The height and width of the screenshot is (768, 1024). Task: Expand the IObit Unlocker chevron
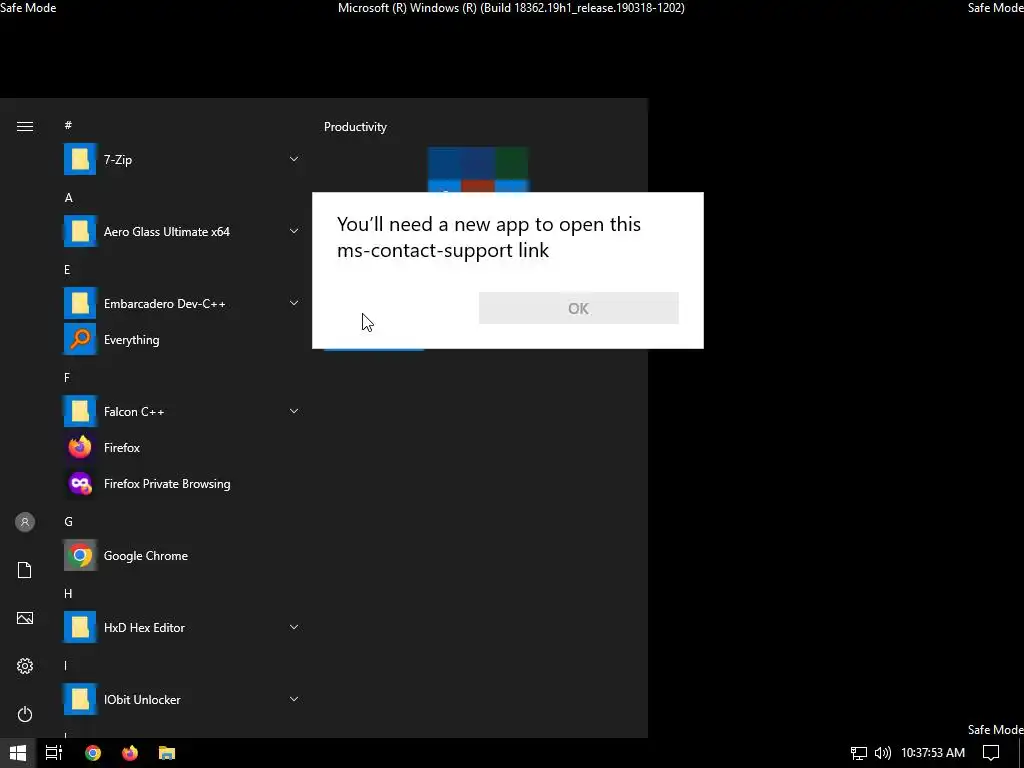[294, 699]
